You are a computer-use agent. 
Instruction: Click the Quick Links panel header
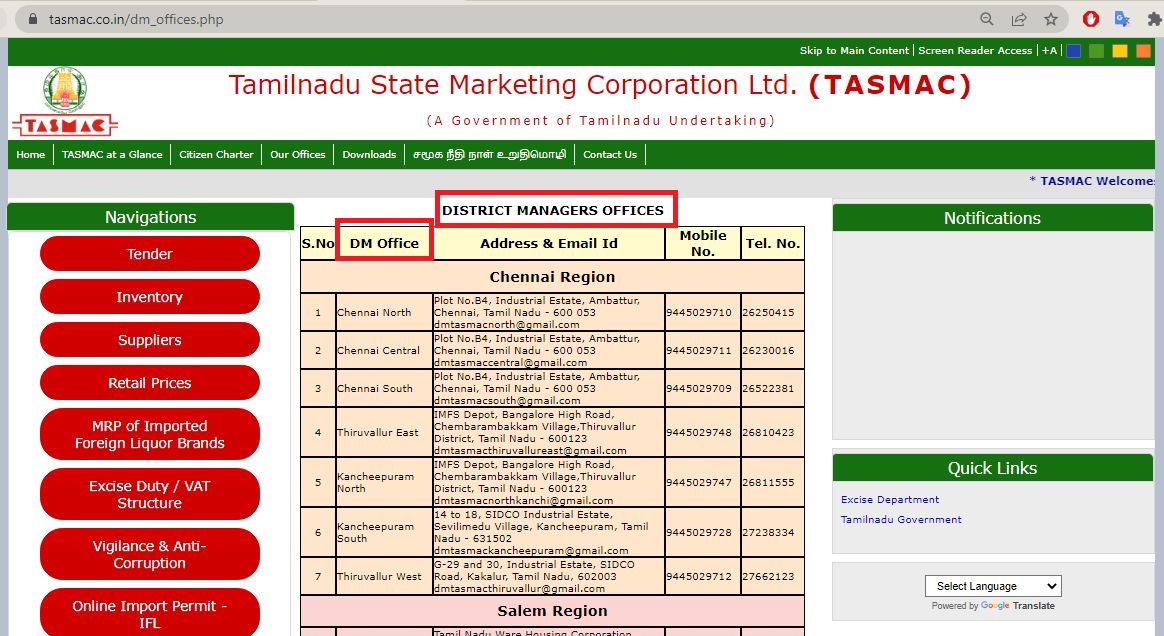click(x=993, y=468)
